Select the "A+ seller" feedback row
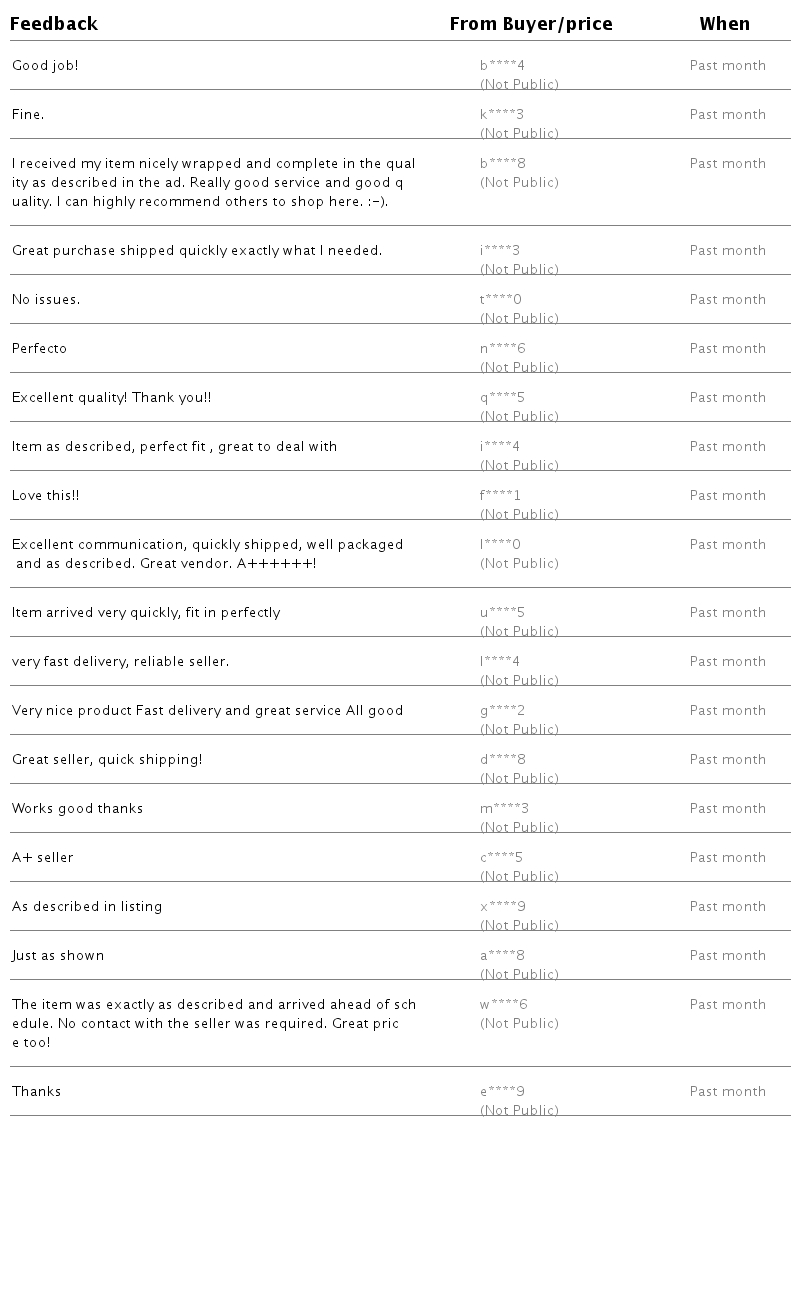 point(43,858)
